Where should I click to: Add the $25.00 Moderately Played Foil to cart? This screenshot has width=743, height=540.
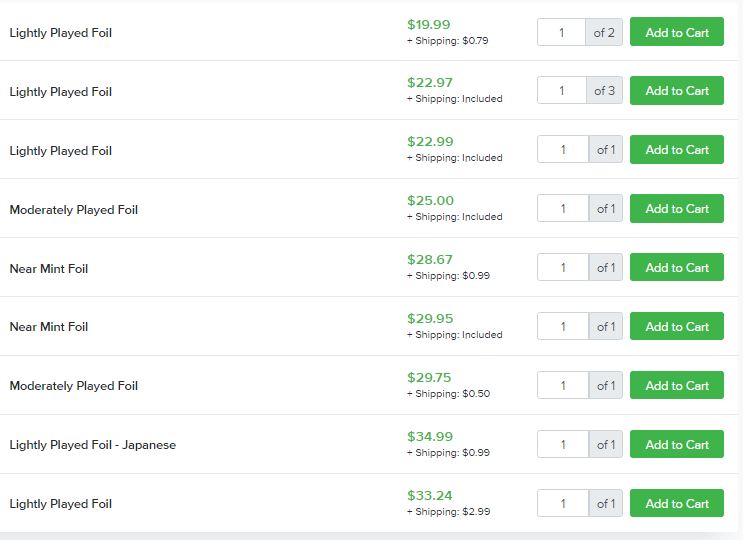[x=677, y=208]
